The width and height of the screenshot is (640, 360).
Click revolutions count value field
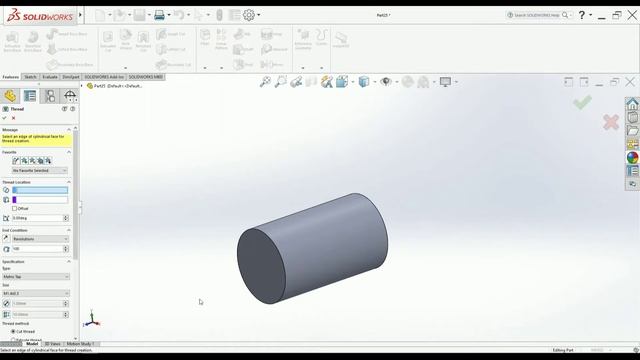(x=37, y=249)
